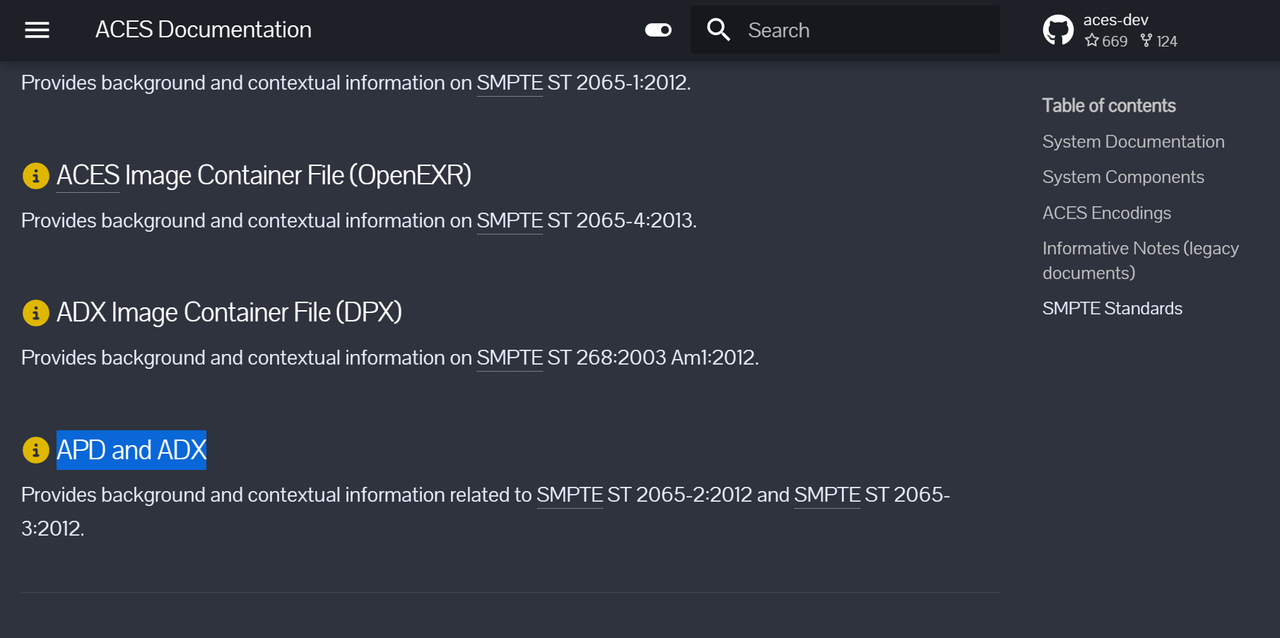The height and width of the screenshot is (638, 1280).
Task: Open the highlighted APD and ADX heading
Action: [x=131, y=450]
